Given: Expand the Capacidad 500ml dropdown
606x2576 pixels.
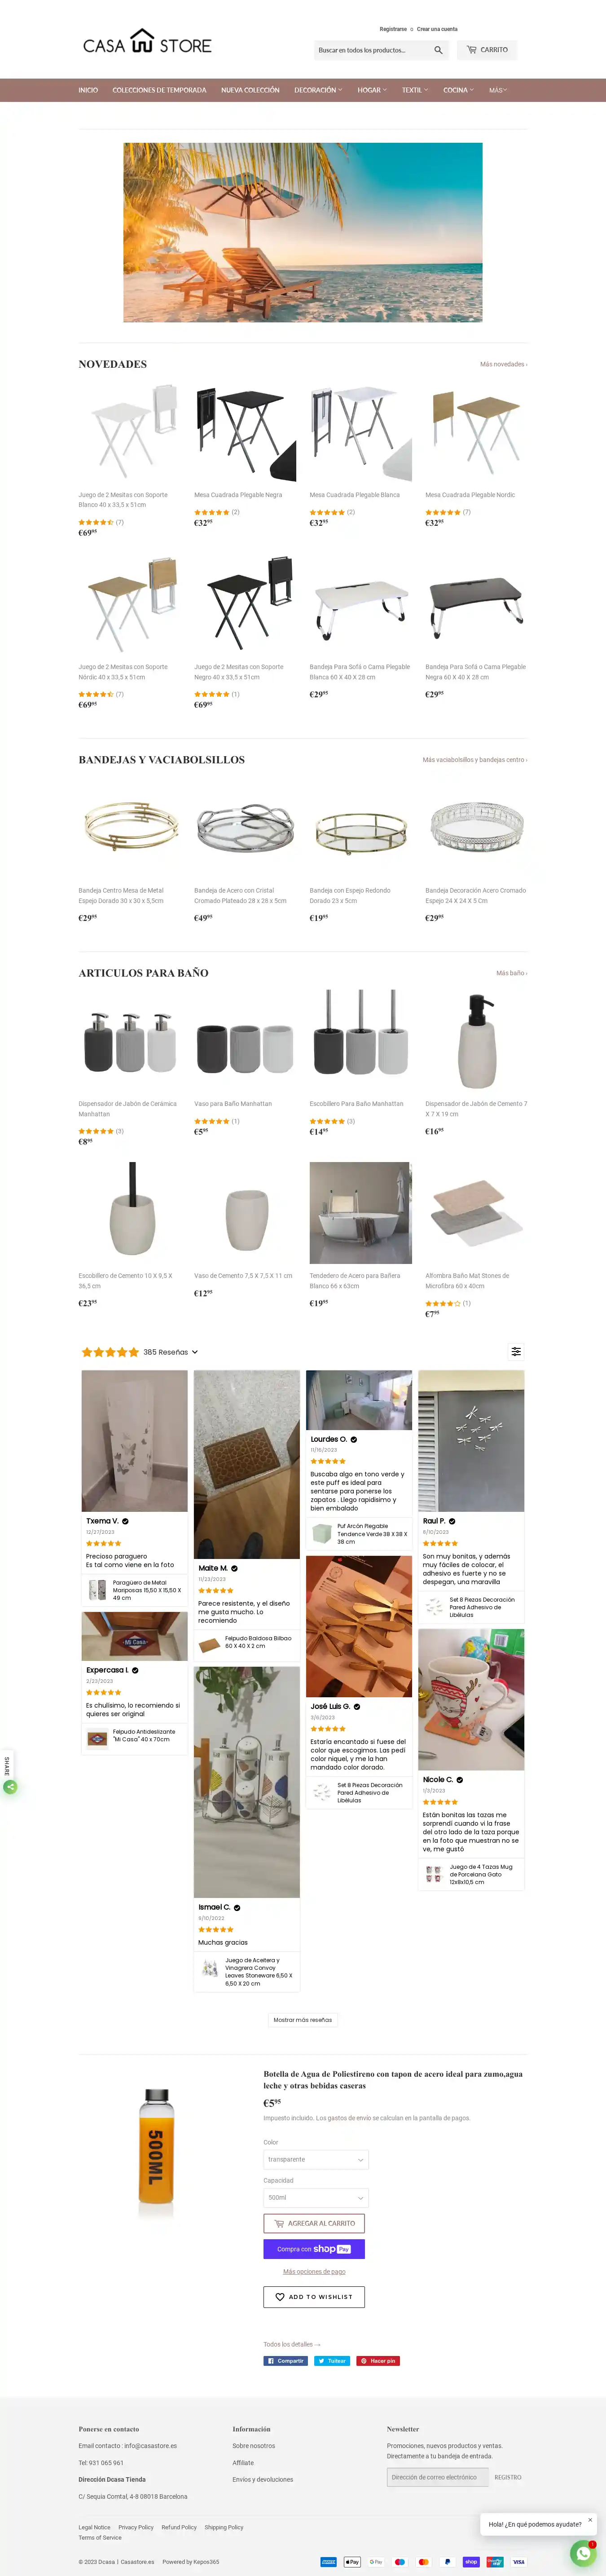Looking at the screenshot, I should coord(316,2197).
